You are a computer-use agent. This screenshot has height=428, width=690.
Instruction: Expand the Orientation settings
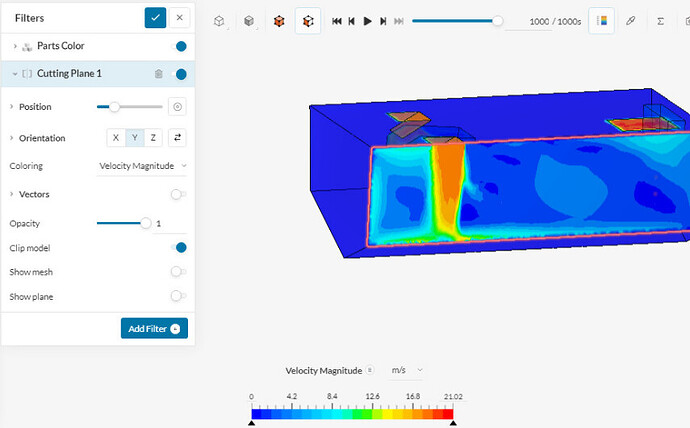coord(11,138)
